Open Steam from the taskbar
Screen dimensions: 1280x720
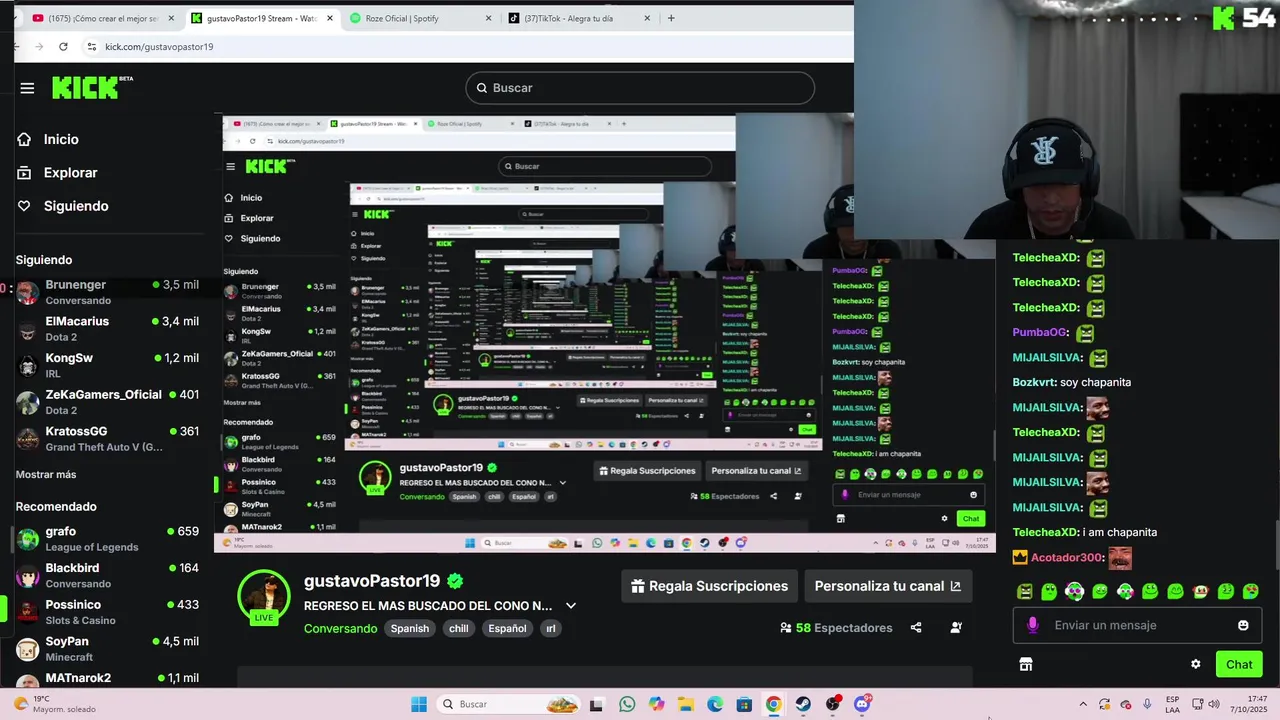(x=803, y=704)
